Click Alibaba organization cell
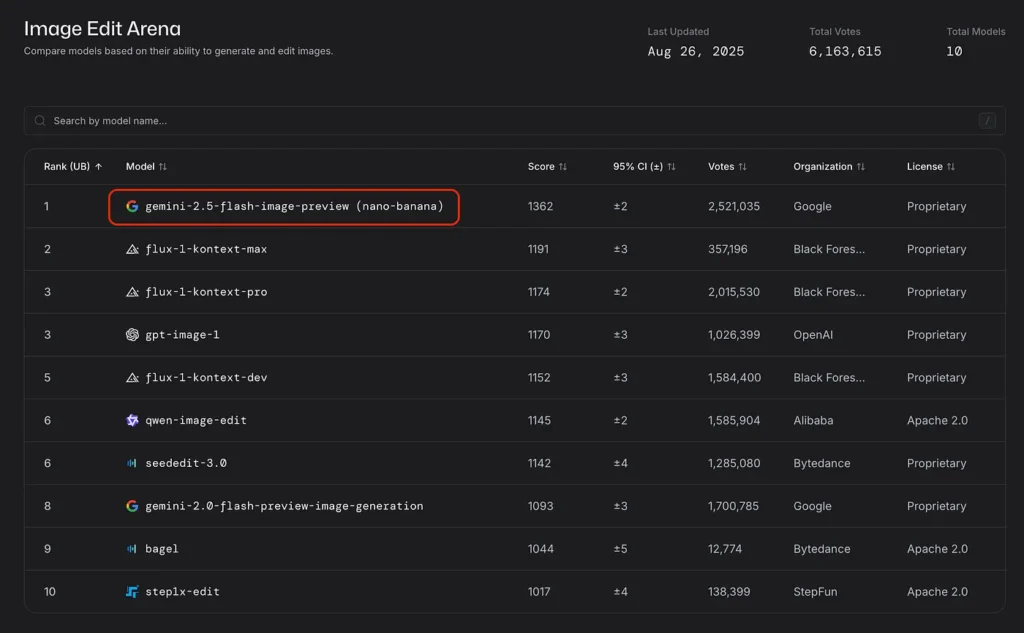The width and height of the screenshot is (1024, 633). 813,420
